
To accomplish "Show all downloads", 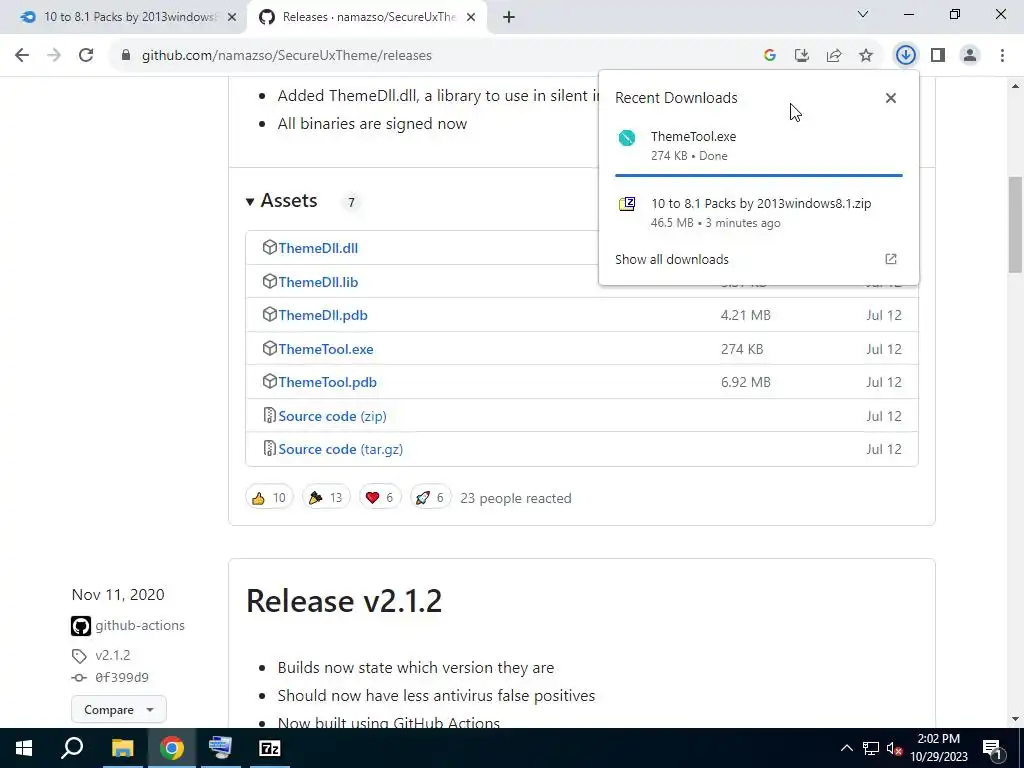I will tap(672, 259).
